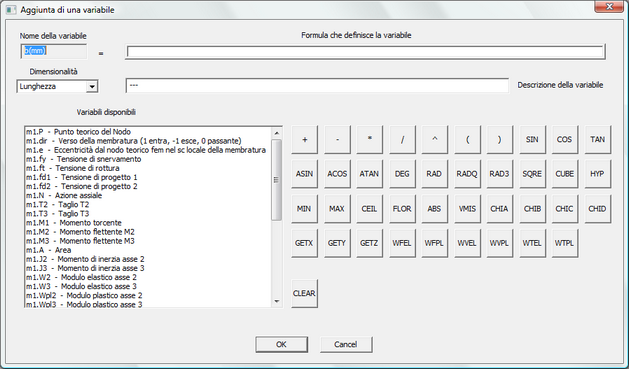Click the HYP function button
The width and height of the screenshot is (629, 369).
coord(598,174)
